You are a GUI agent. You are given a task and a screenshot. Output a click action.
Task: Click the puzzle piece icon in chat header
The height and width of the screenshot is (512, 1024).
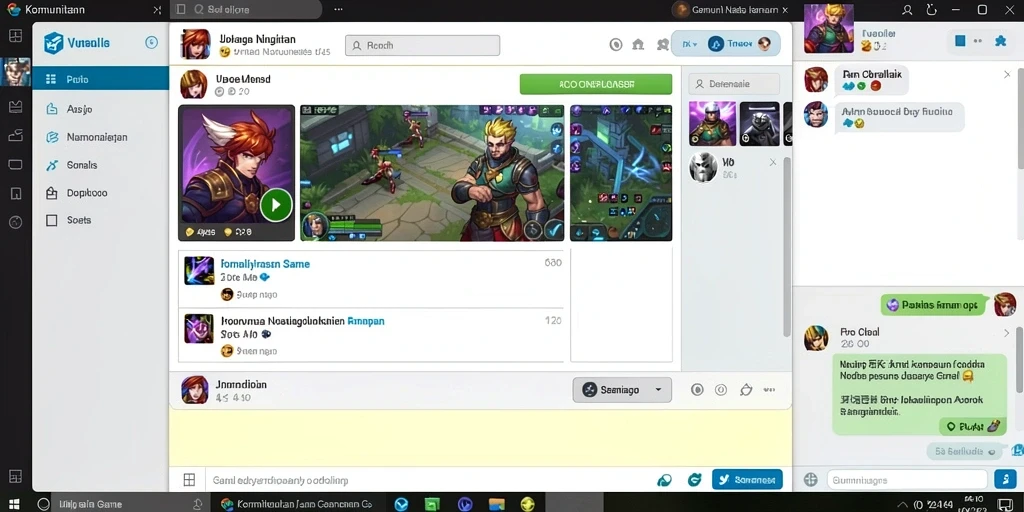tap(1000, 40)
